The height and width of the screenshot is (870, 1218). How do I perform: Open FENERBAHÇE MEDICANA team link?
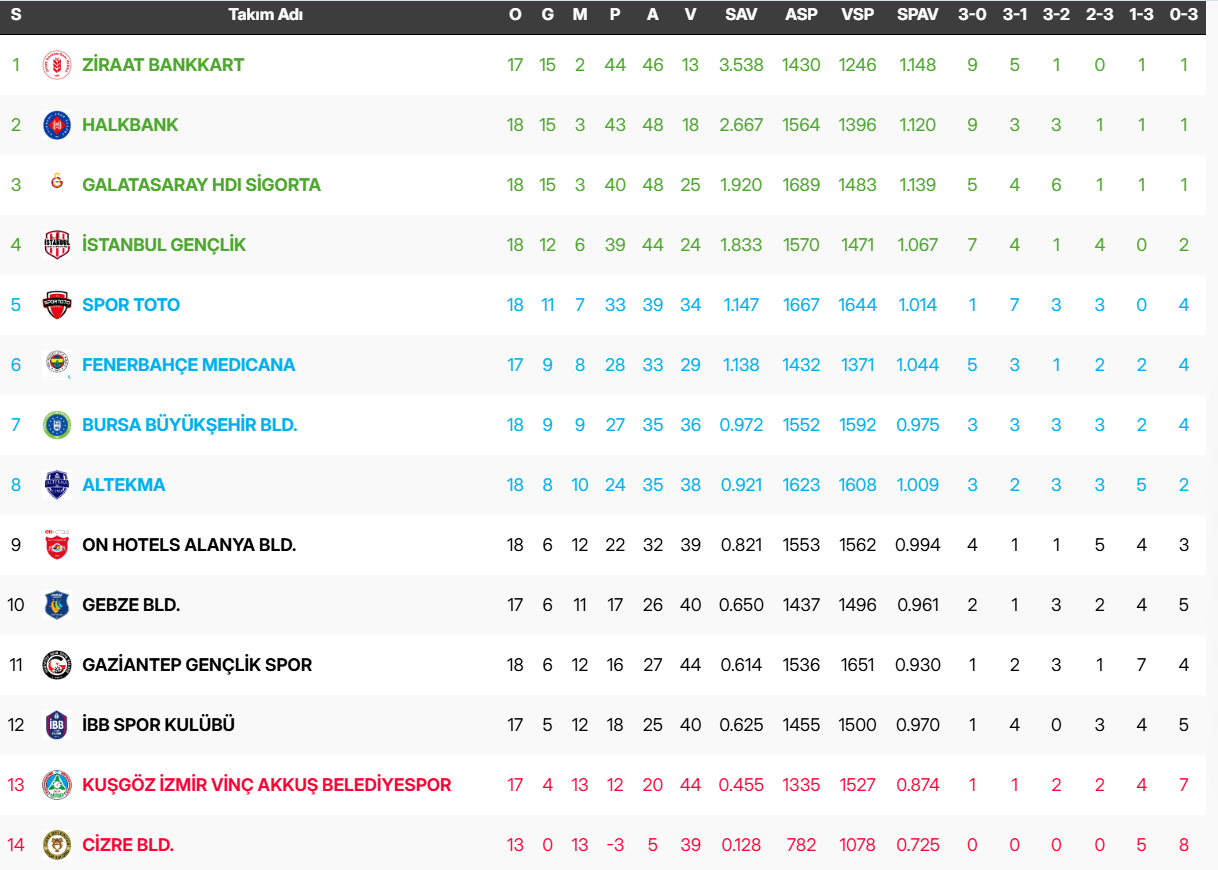(x=188, y=365)
